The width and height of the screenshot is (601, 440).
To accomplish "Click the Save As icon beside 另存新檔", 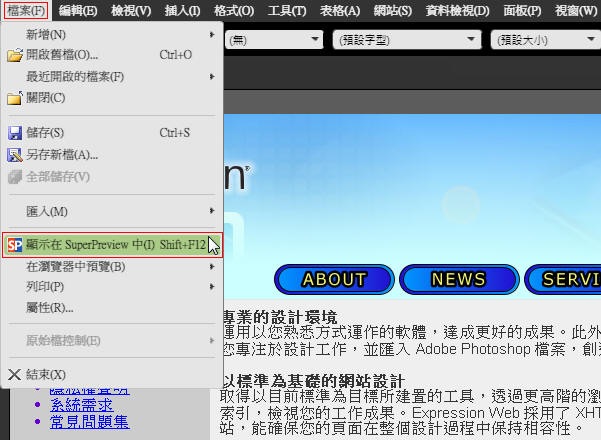I will [x=15, y=155].
